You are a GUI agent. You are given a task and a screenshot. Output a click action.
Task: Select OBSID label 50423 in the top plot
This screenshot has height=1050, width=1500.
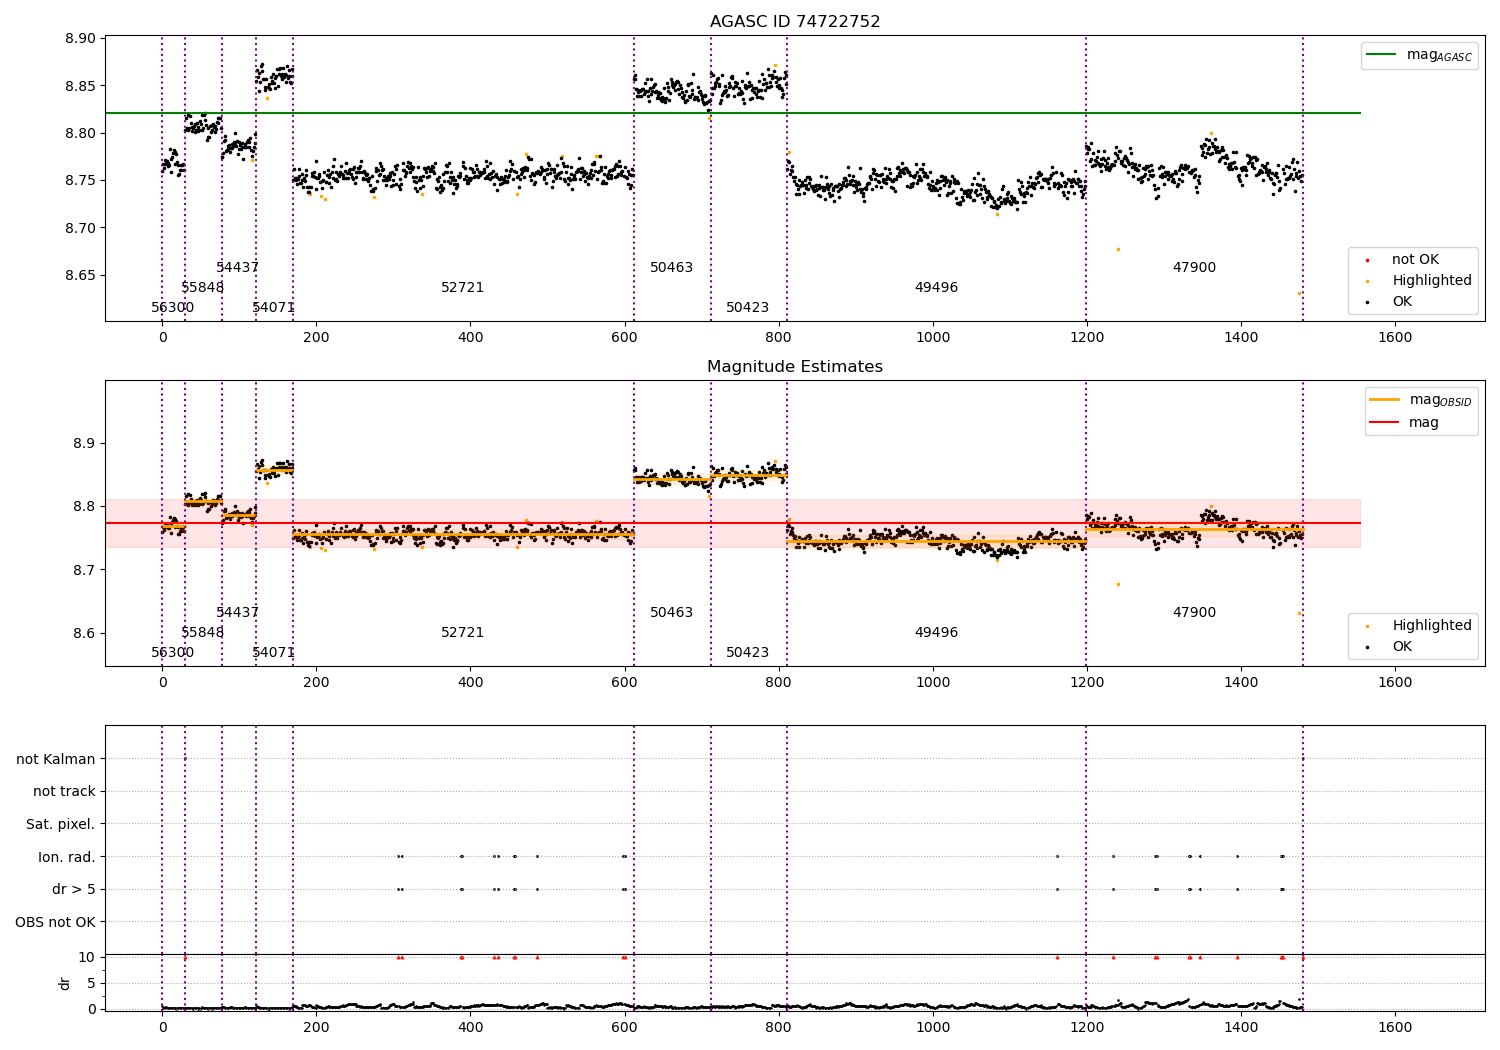(747, 308)
